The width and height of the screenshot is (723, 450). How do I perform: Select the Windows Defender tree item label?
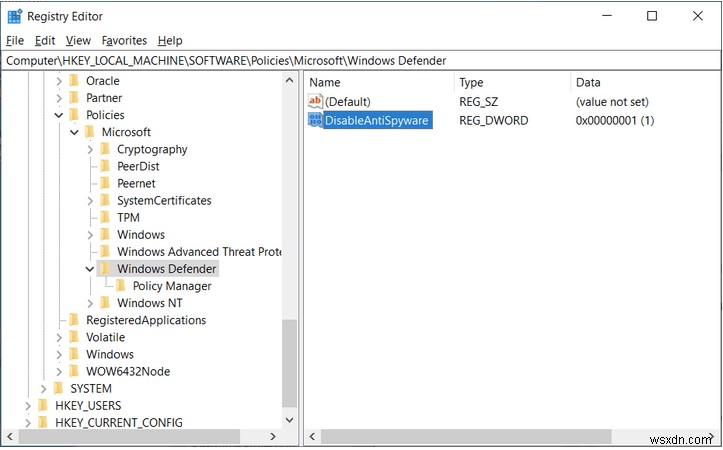pos(166,268)
